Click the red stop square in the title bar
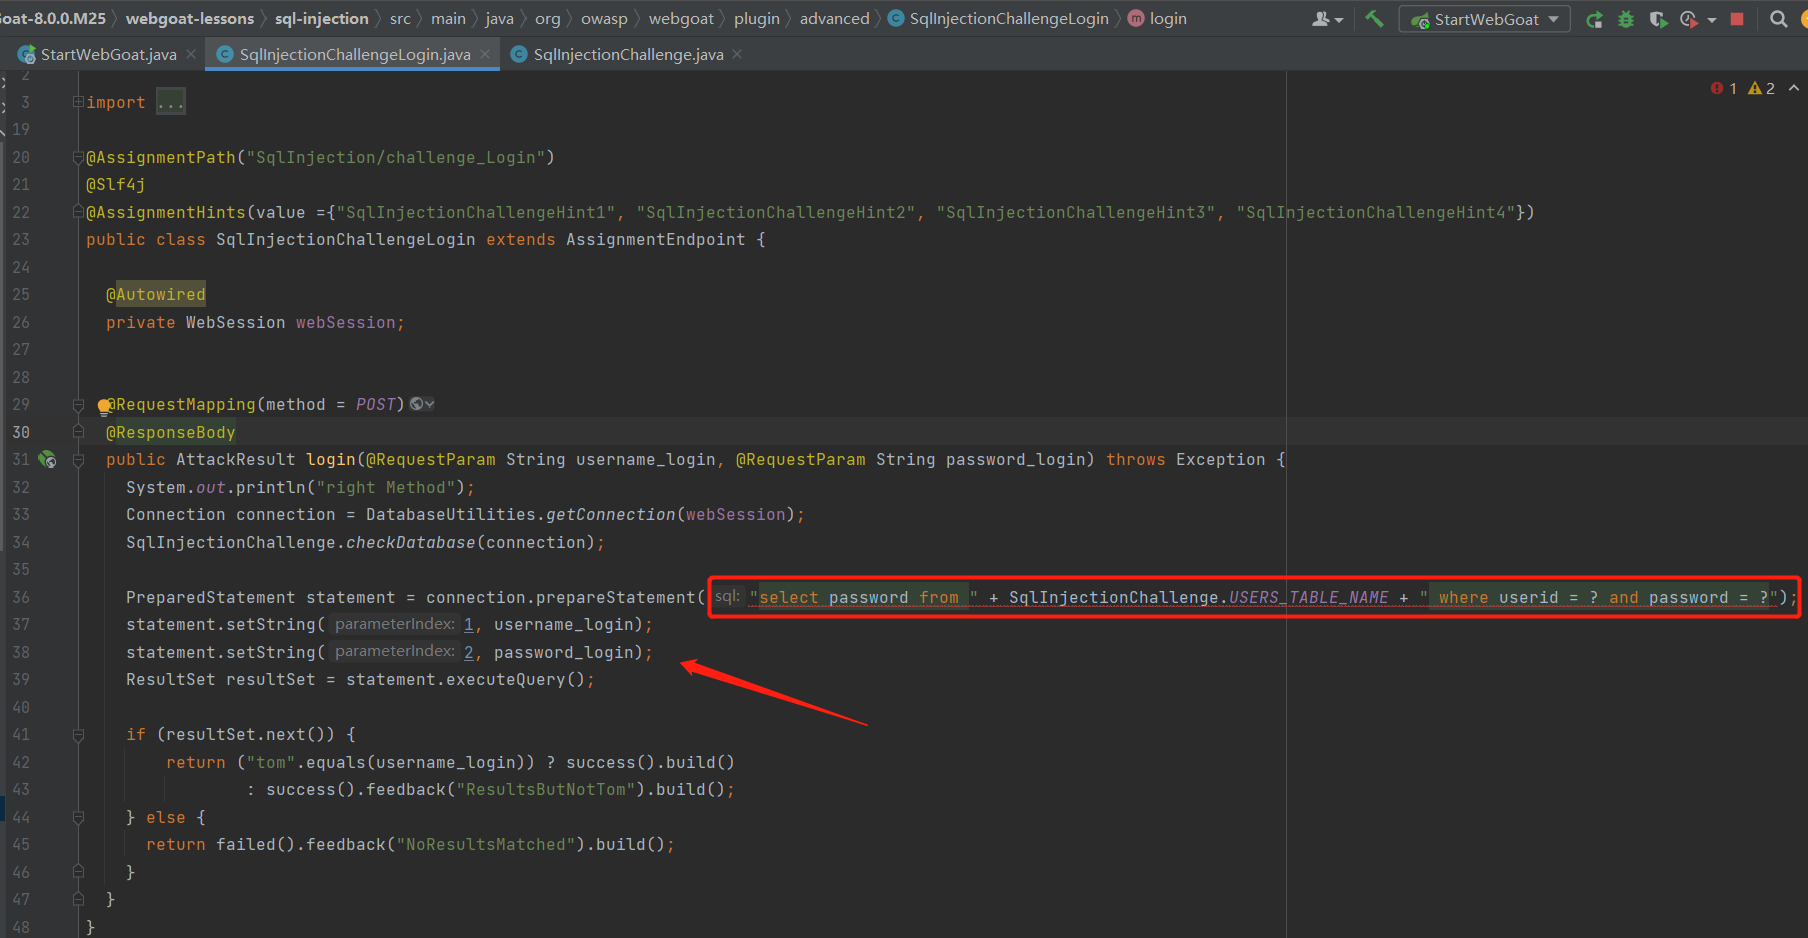Screen dimensions: 1808x938 pyautogui.click(x=1738, y=18)
